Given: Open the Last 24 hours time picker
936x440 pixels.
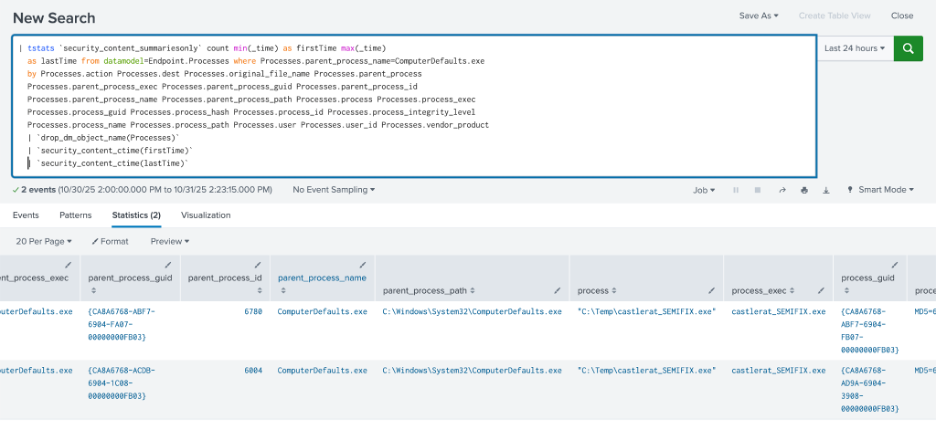Looking at the screenshot, I should (855, 48).
